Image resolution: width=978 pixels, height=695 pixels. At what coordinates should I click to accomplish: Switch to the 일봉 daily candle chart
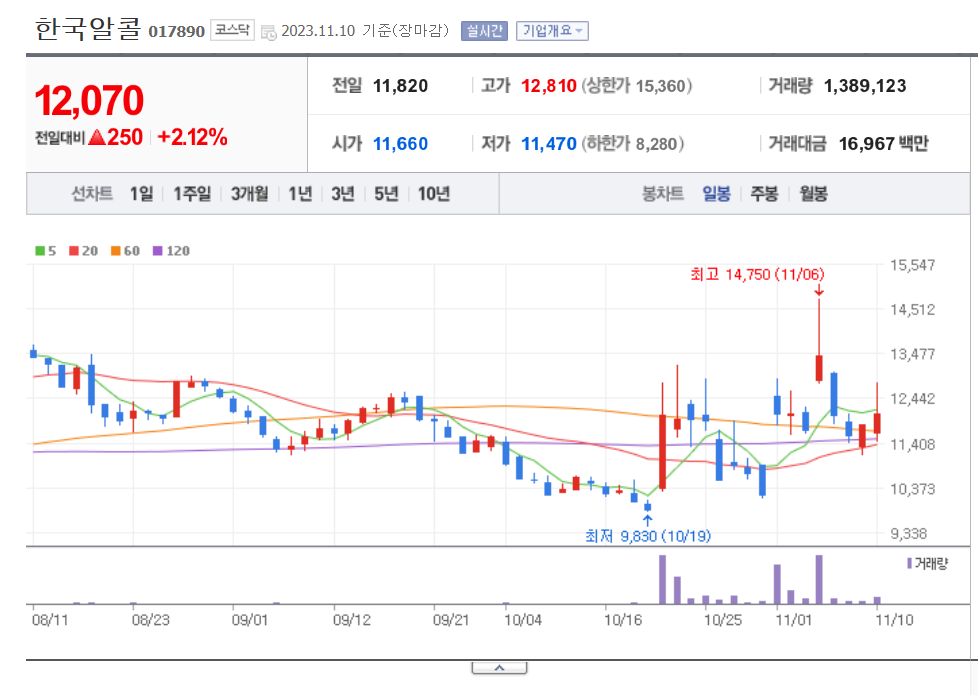pyautogui.click(x=716, y=194)
